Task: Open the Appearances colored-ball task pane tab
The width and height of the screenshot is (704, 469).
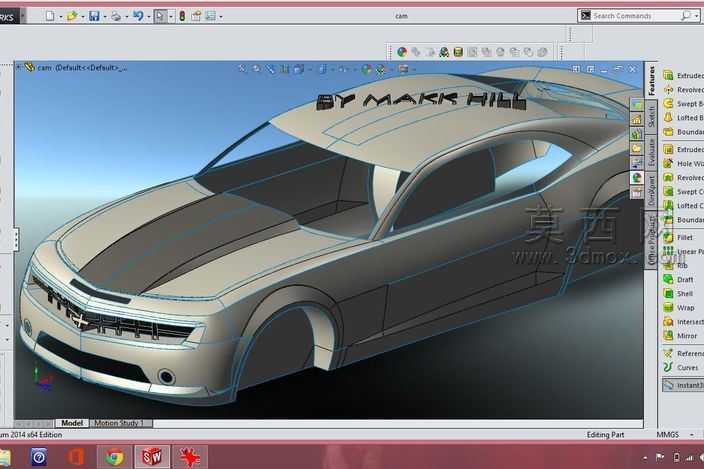Action: coord(637,178)
